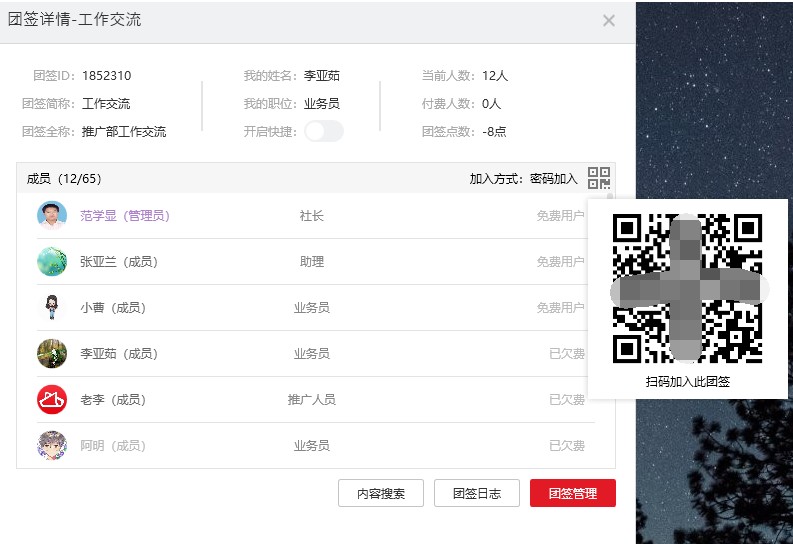Click the QR code icon beside 密码加入
This screenshot has width=793, height=544.
[x=598, y=178]
